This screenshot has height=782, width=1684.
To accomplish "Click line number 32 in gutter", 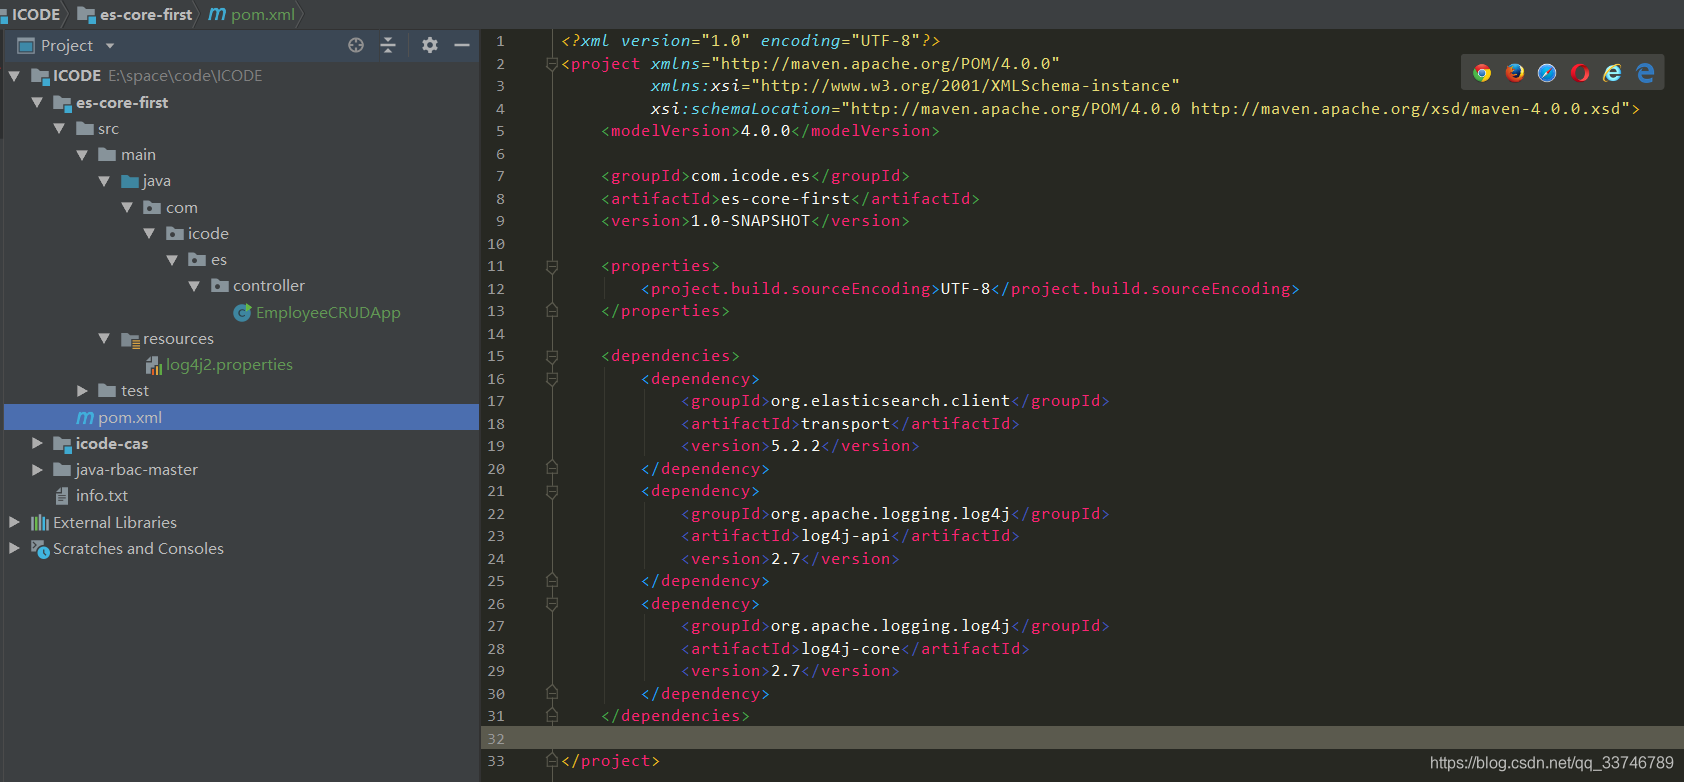I will point(496,739).
